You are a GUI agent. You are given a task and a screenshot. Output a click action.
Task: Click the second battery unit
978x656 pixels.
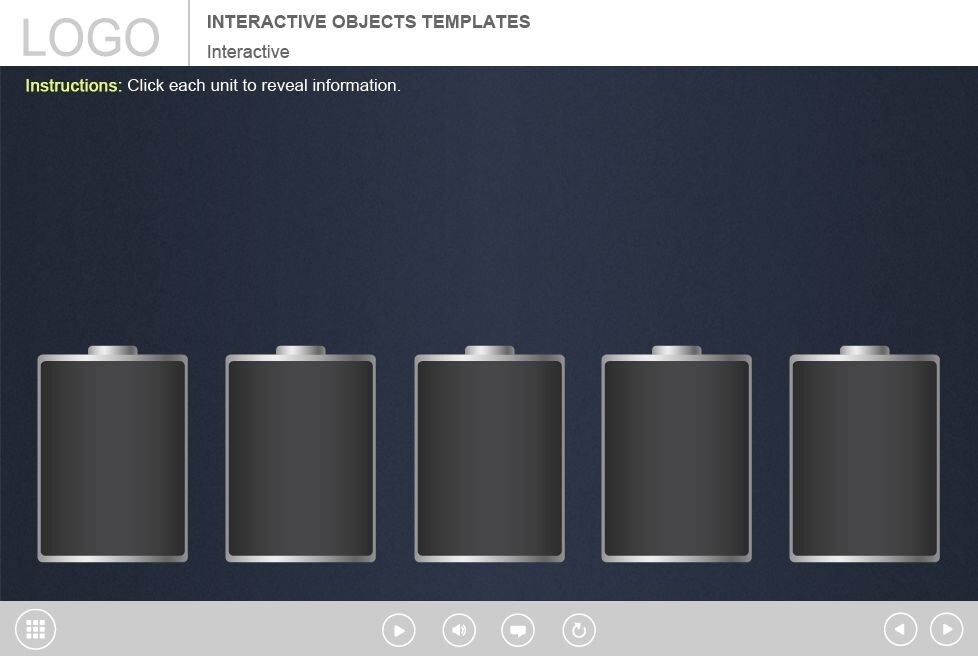pyautogui.click(x=301, y=455)
